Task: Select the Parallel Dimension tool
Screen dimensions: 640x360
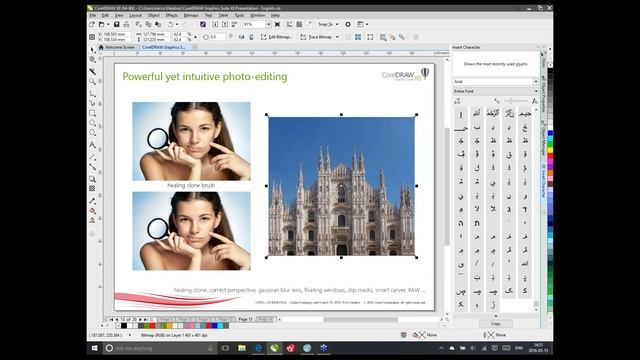Action: (93, 157)
